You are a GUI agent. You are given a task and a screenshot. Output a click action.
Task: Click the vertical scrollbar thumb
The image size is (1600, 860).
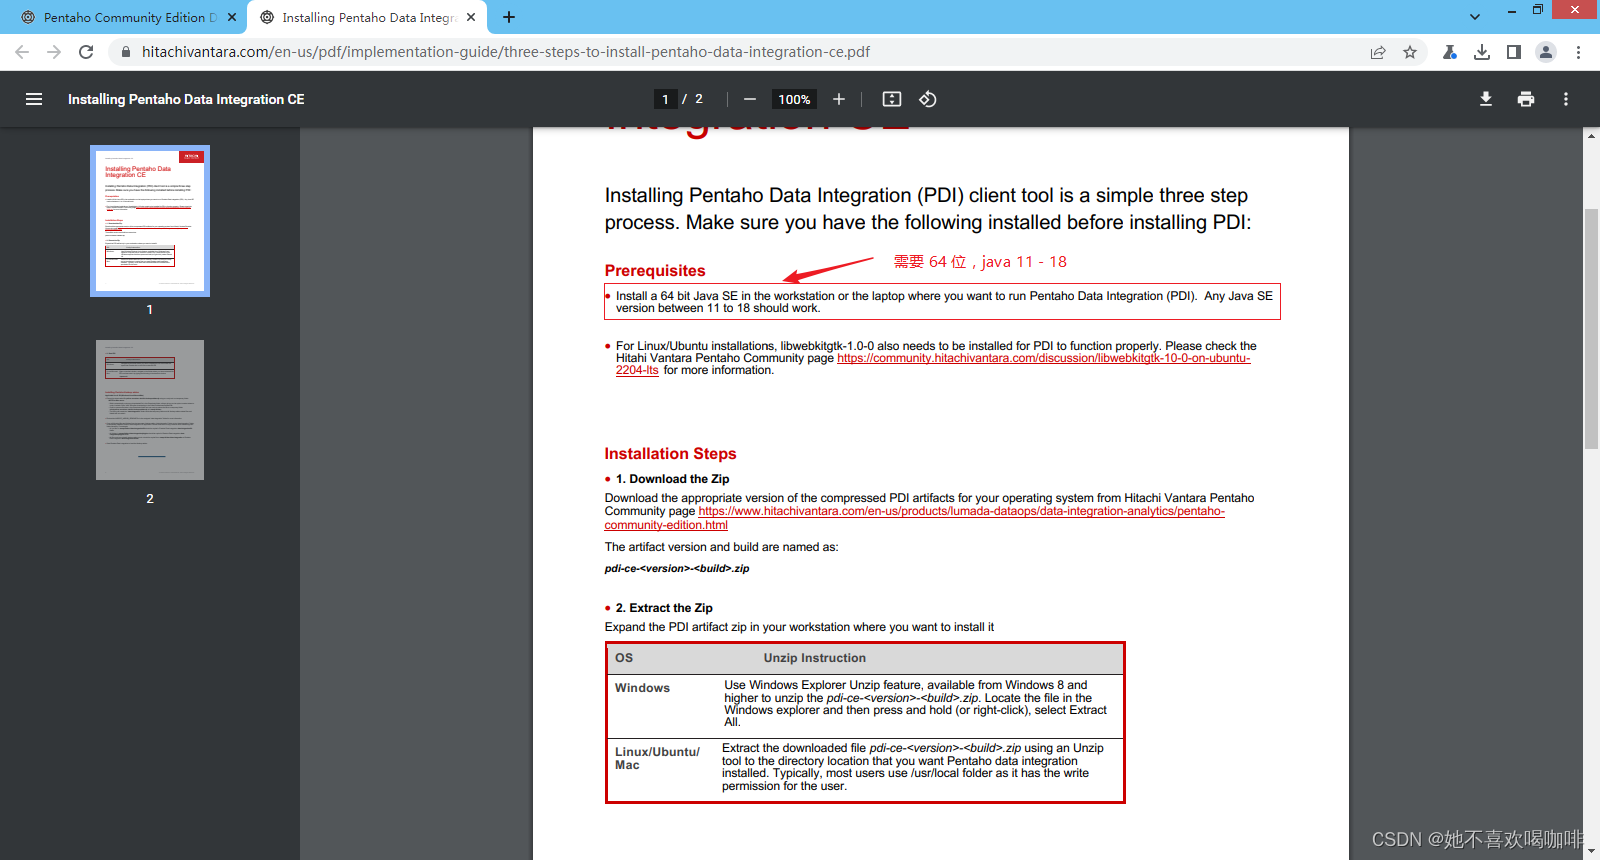point(1591,330)
